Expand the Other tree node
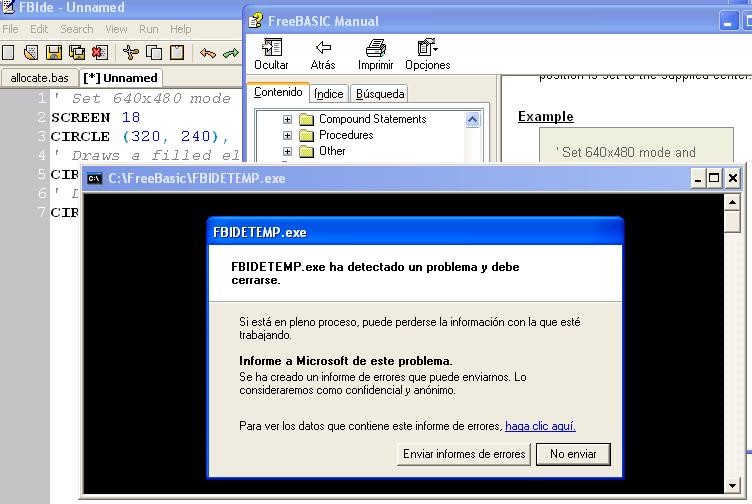This screenshot has width=752, height=504. (x=287, y=152)
